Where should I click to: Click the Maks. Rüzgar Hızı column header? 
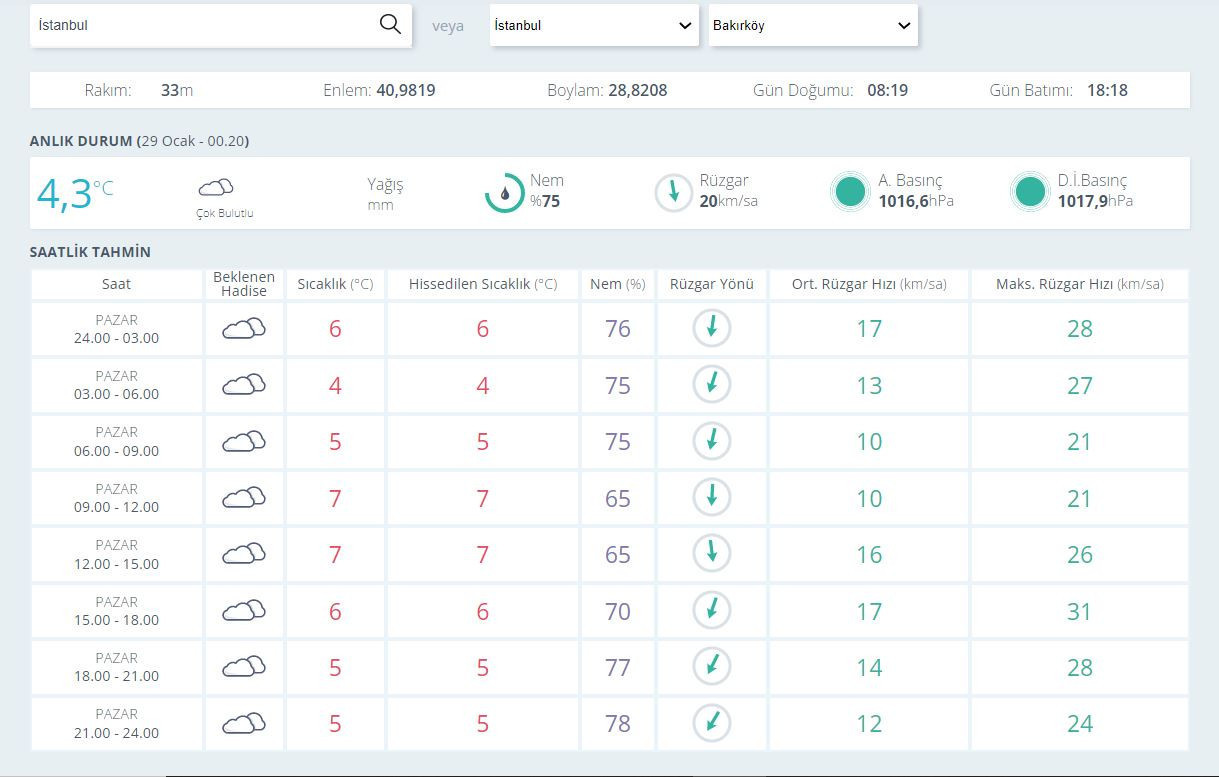click(x=1079, y=284)
